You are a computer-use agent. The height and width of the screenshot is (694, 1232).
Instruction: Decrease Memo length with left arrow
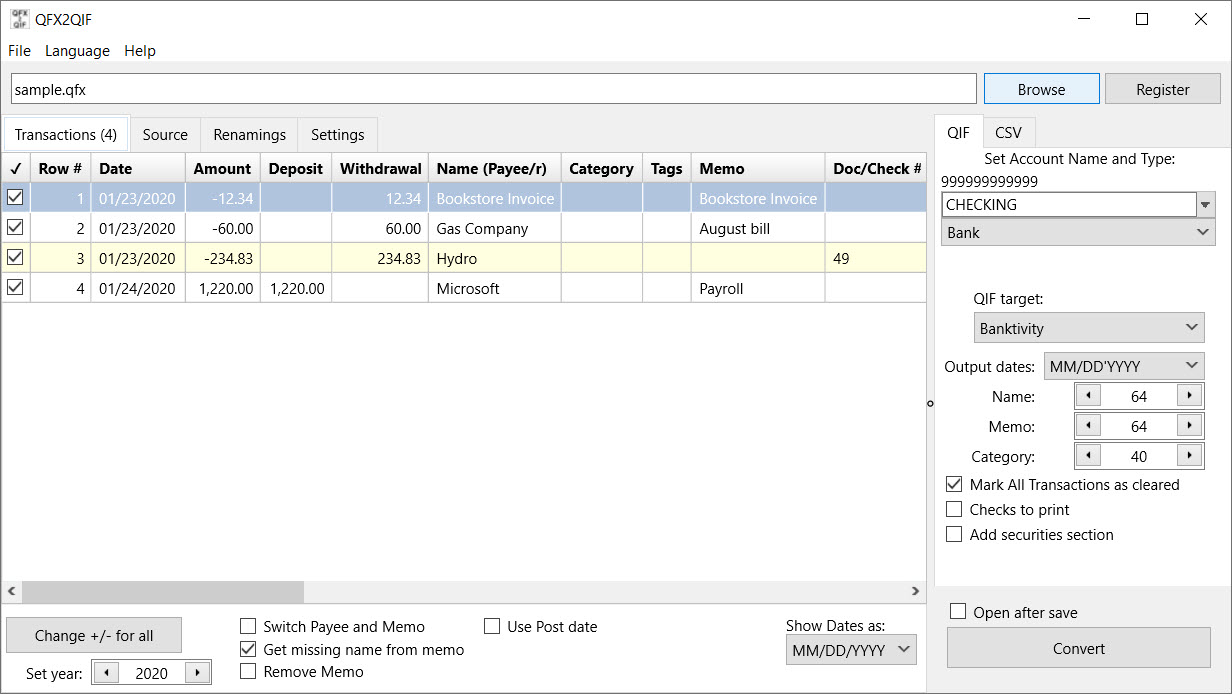click(x=1089, y=426)
